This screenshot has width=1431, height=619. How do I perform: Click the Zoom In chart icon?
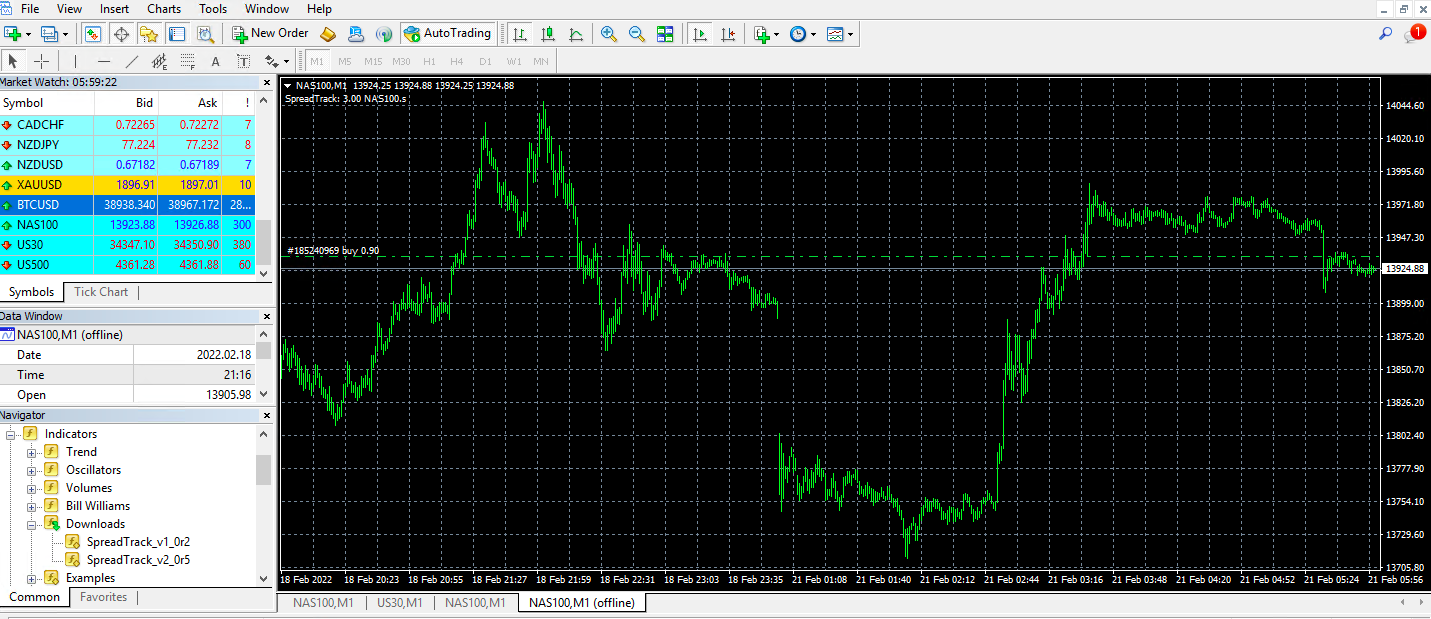[x=607, y=33]
